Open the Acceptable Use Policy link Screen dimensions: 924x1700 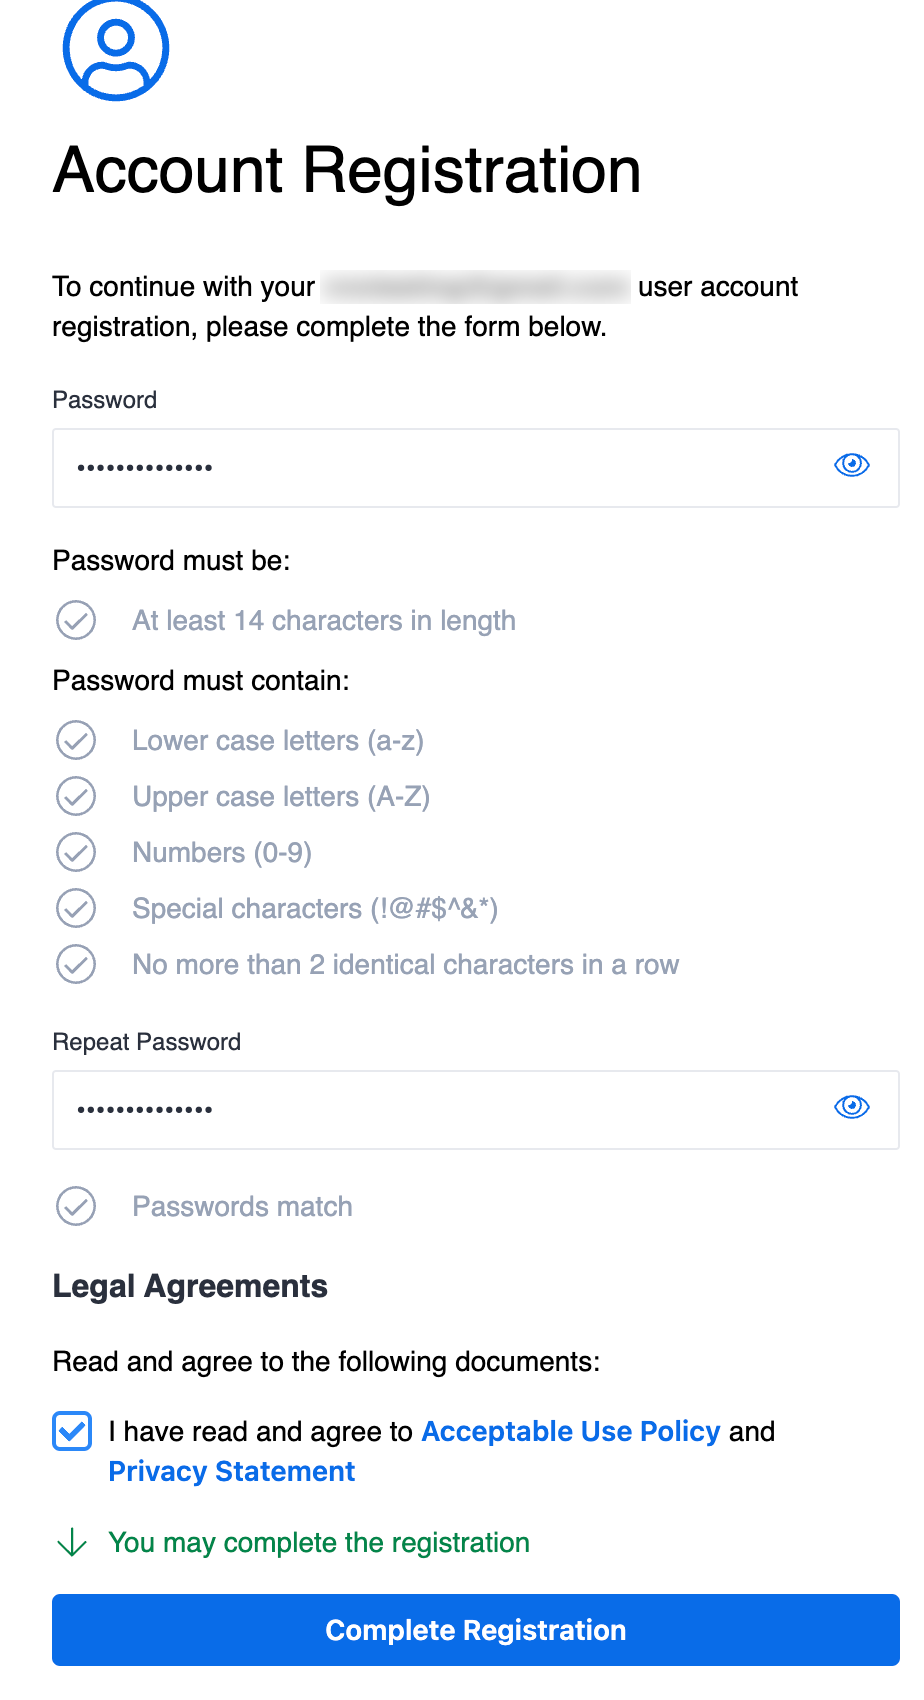pyautogui.click(x=571, y=1431)
